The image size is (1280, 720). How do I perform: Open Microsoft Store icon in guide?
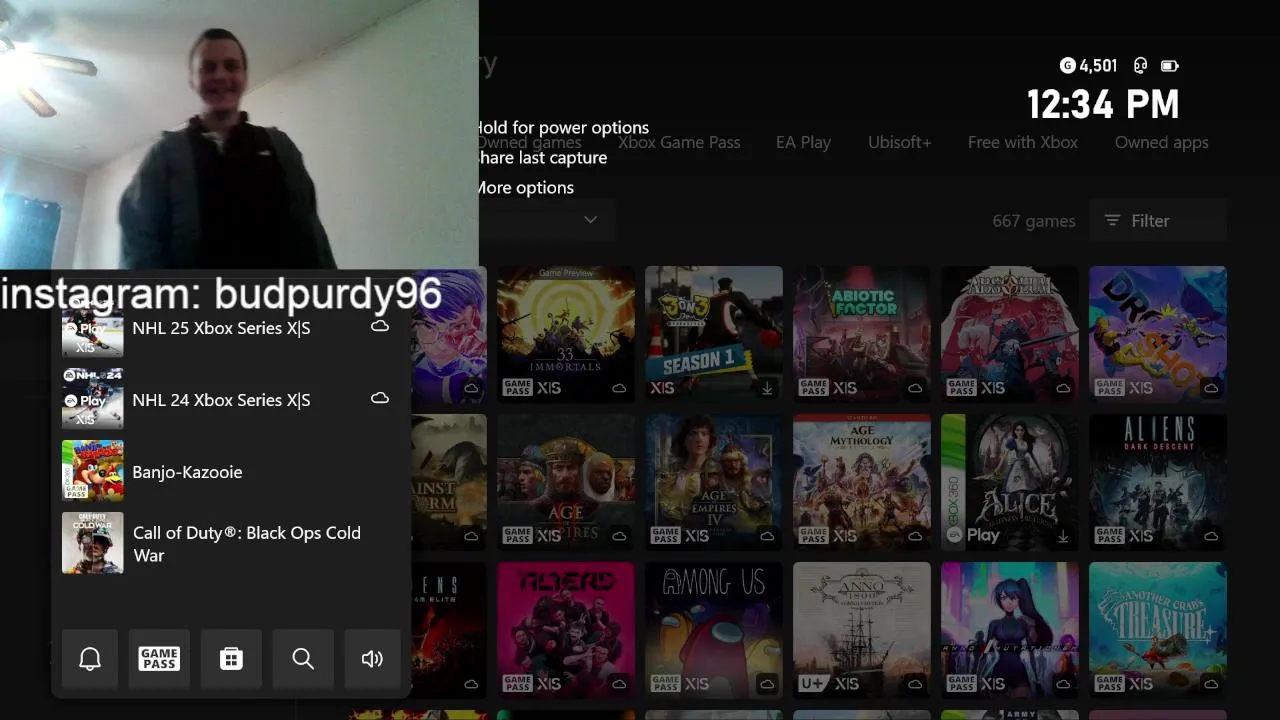pos(231,658)
